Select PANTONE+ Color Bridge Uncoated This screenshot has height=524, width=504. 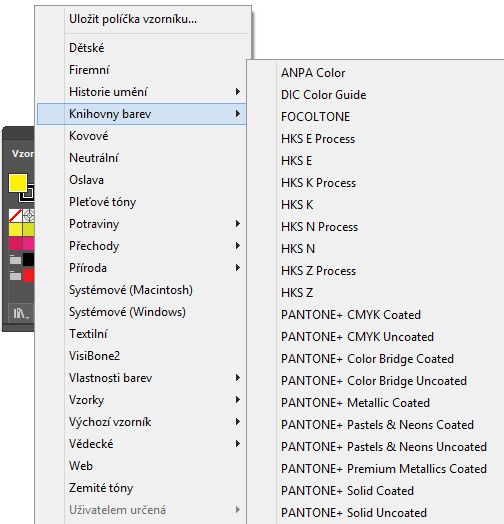376,381
